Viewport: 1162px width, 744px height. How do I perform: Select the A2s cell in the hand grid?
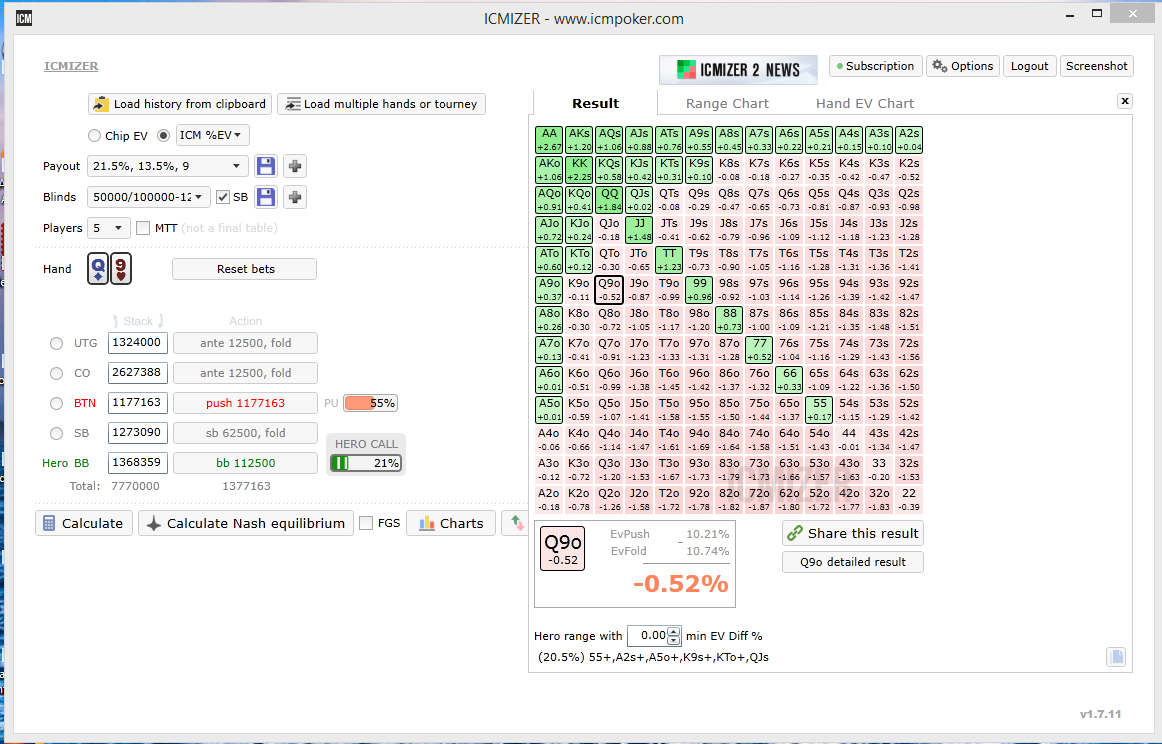[909, 140]
